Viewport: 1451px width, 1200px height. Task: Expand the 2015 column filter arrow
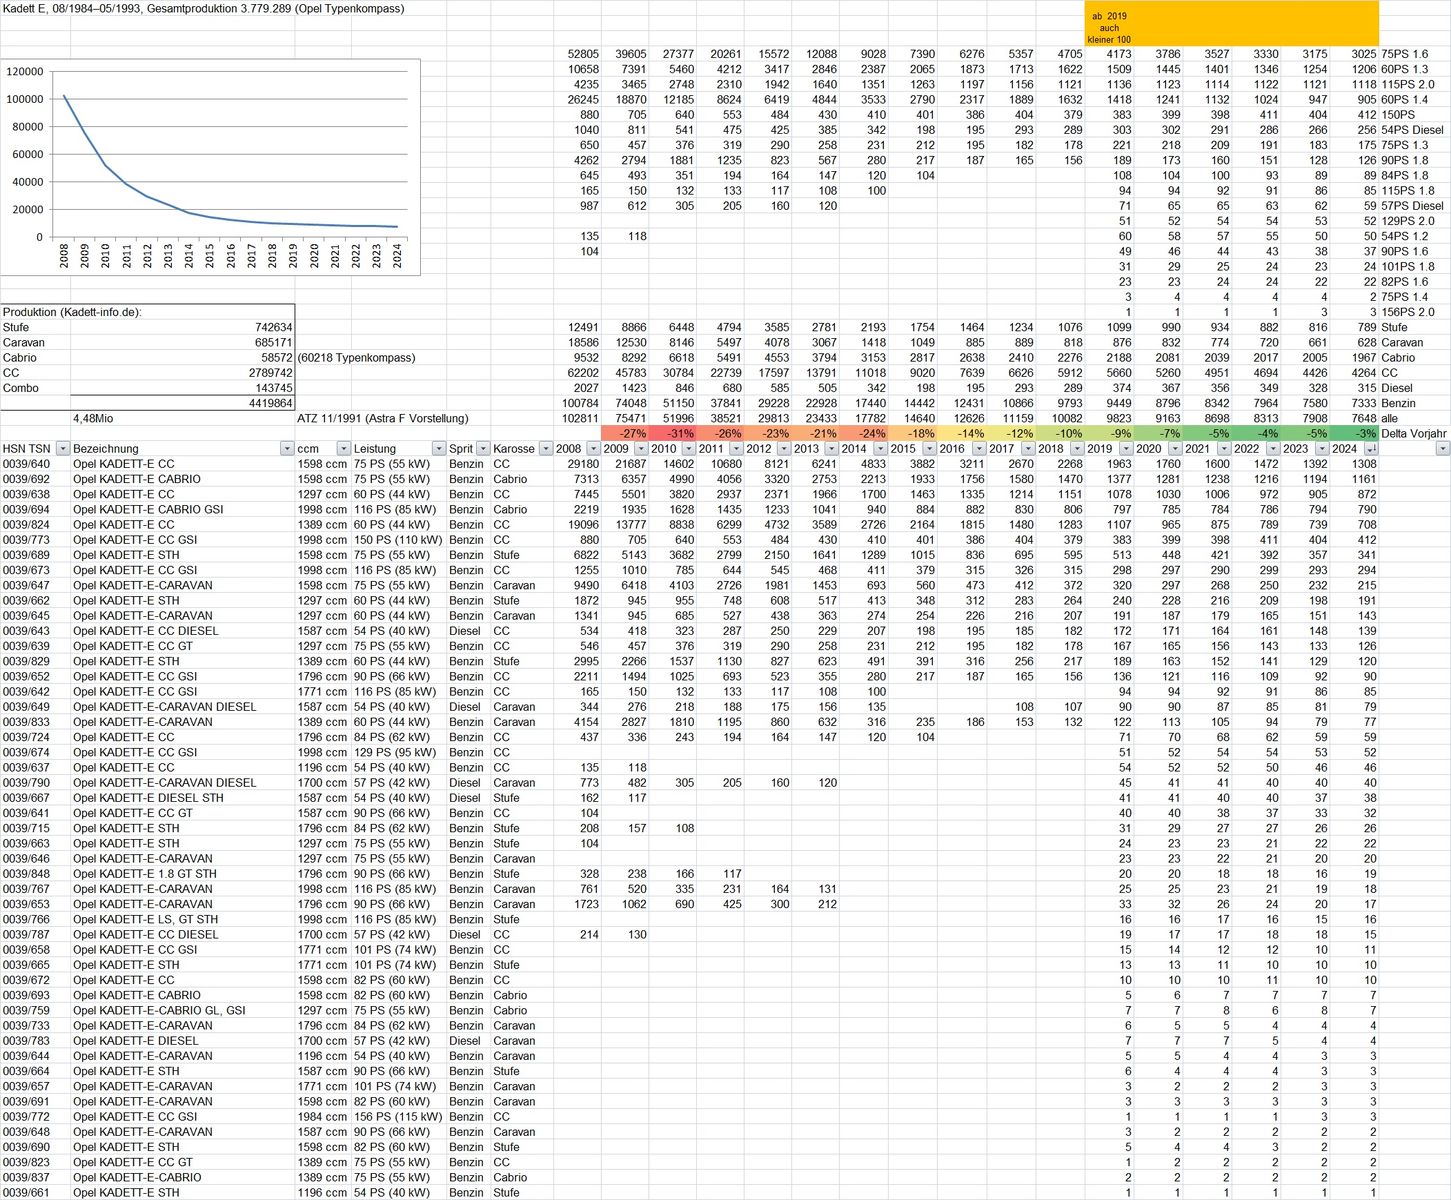(929, 449)
